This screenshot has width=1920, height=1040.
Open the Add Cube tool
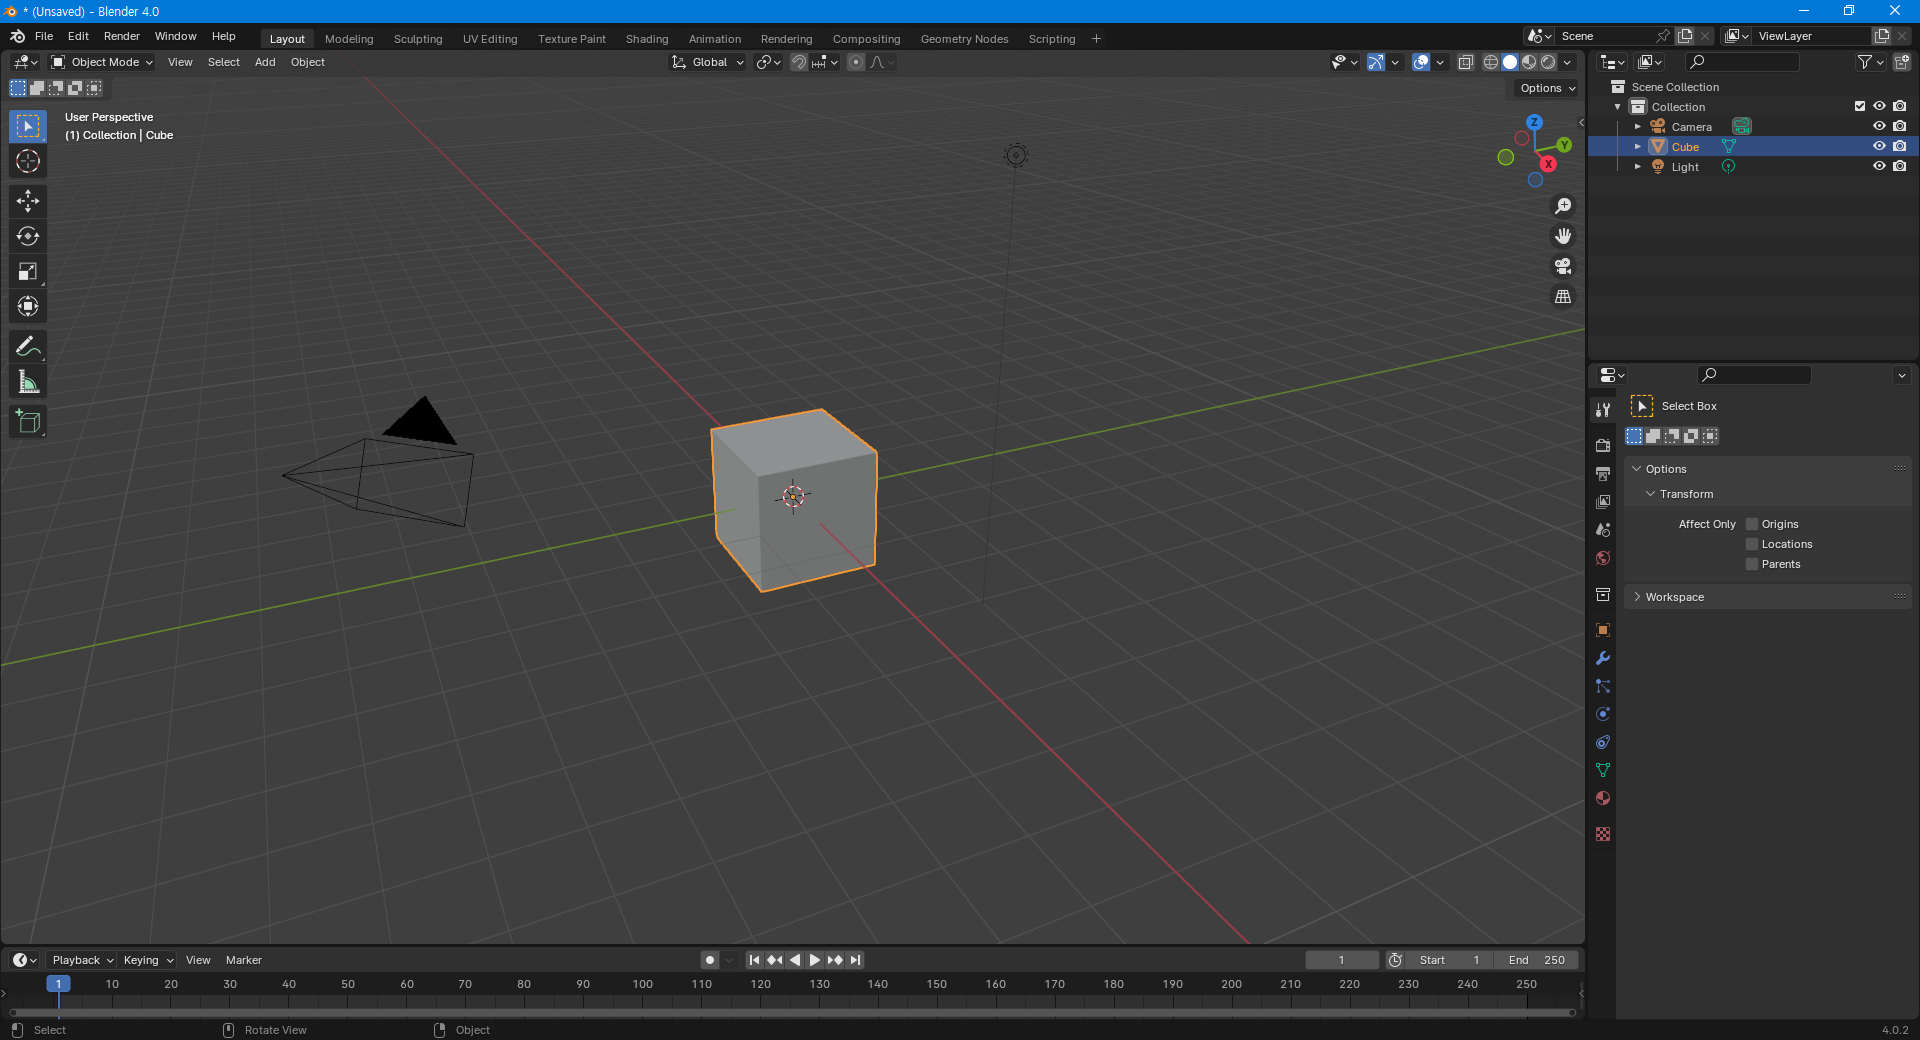27,421
